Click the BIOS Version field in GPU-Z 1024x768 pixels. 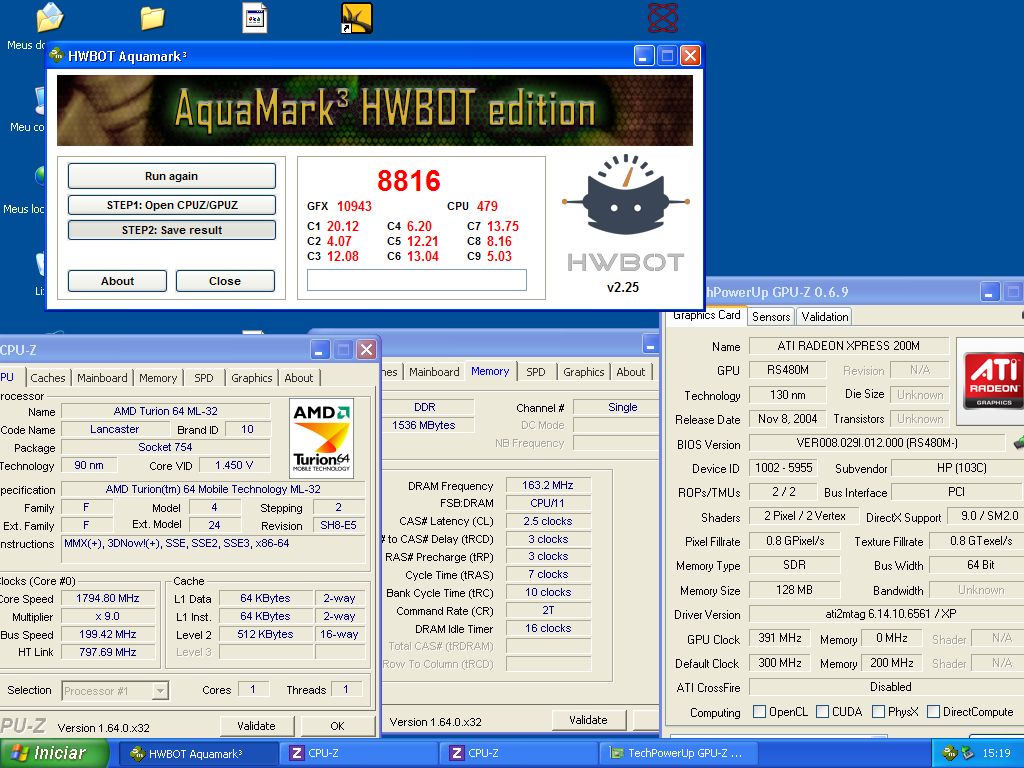pyautogui.click(x=876, y=443)
